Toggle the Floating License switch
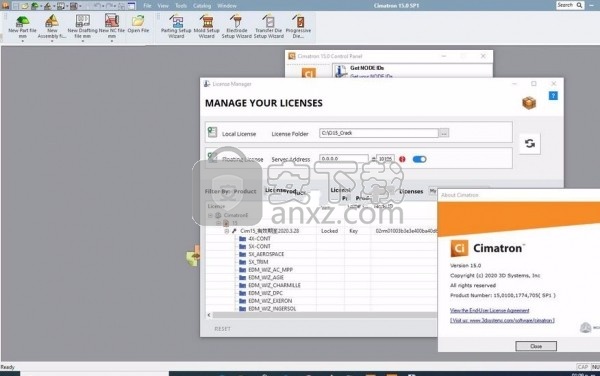The height and width of the screenshot is (376, 600). 419,159
